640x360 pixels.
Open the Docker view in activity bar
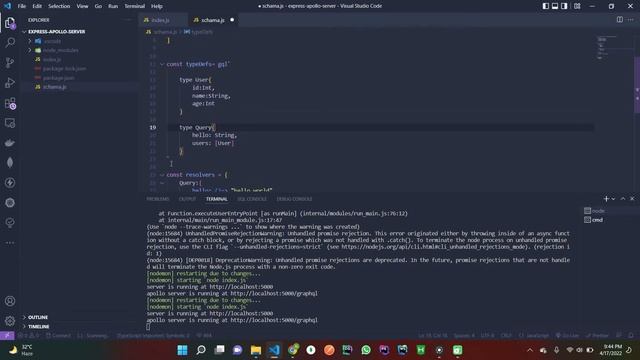(10, 143)
